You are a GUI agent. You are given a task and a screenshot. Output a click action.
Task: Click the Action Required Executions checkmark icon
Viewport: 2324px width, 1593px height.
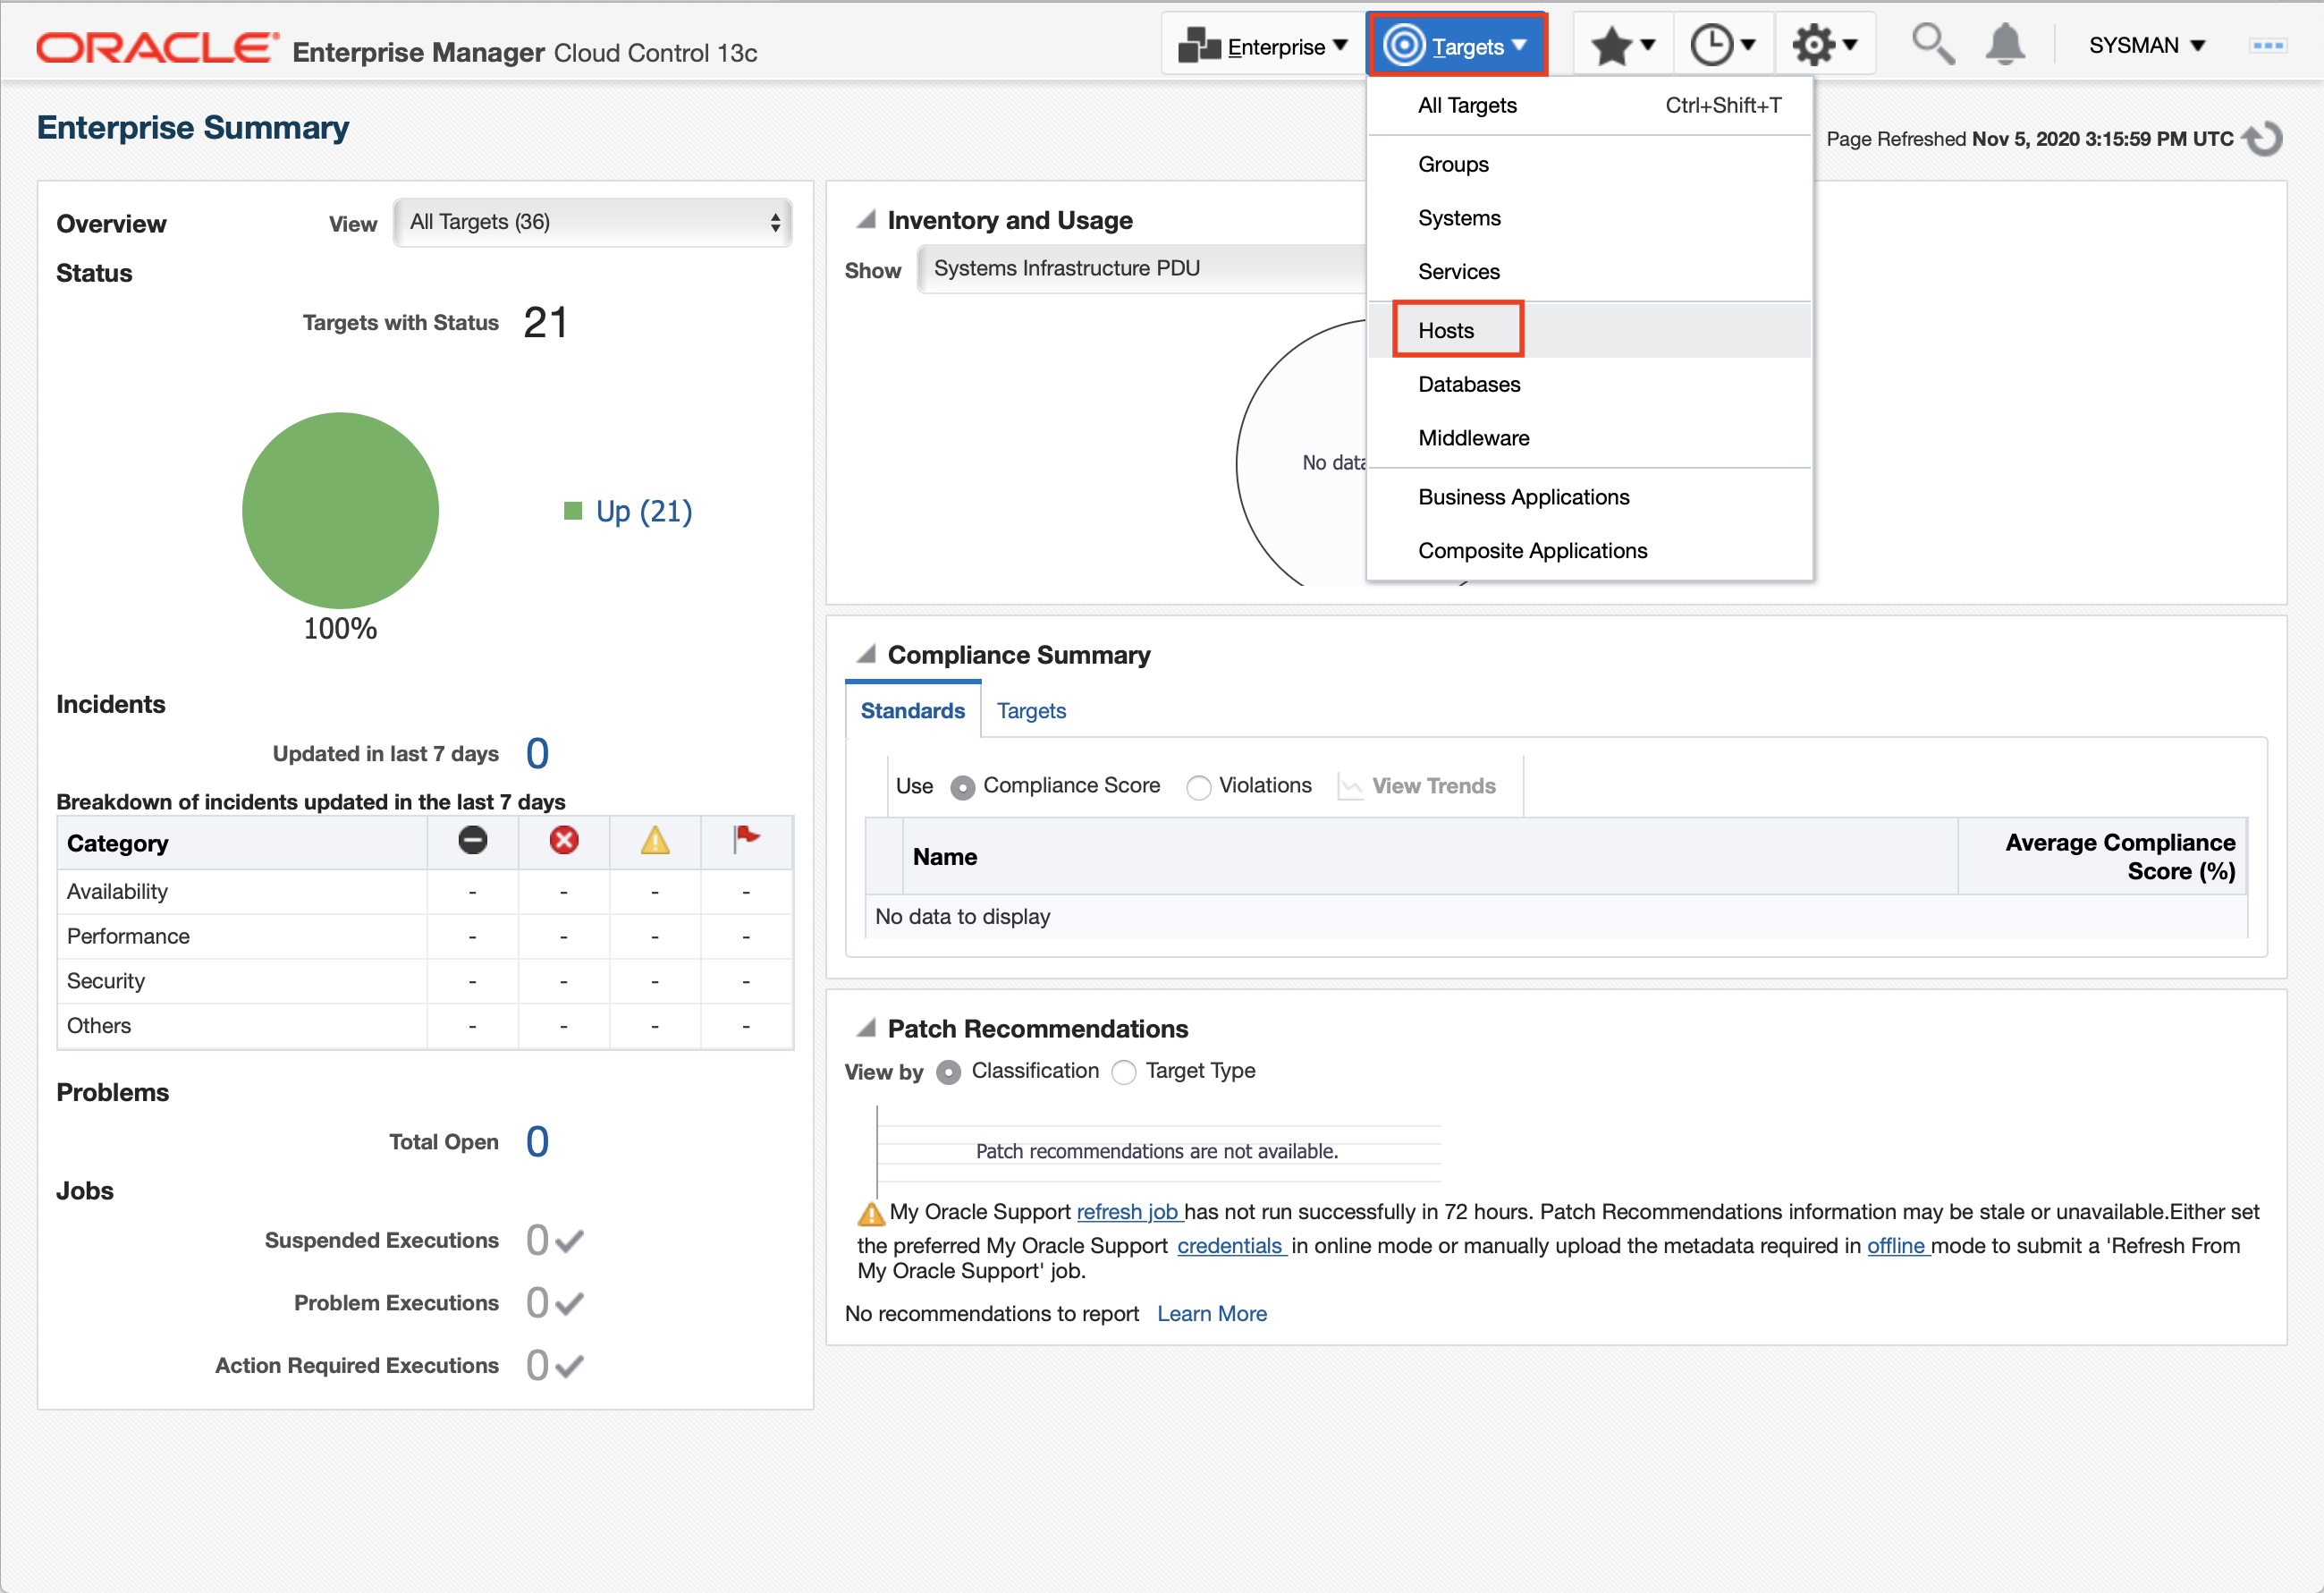click(570, 1366)
